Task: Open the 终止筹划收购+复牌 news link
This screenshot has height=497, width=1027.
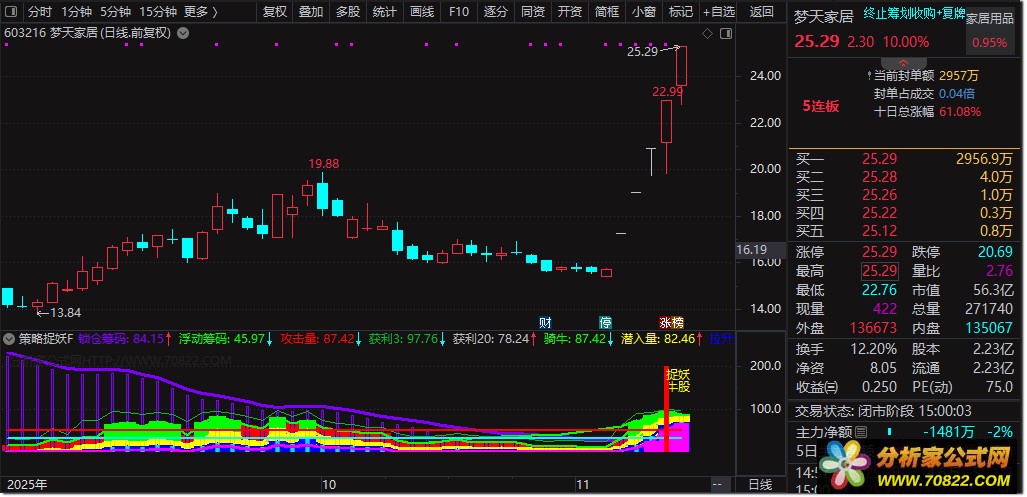Action: click(914, 13)
